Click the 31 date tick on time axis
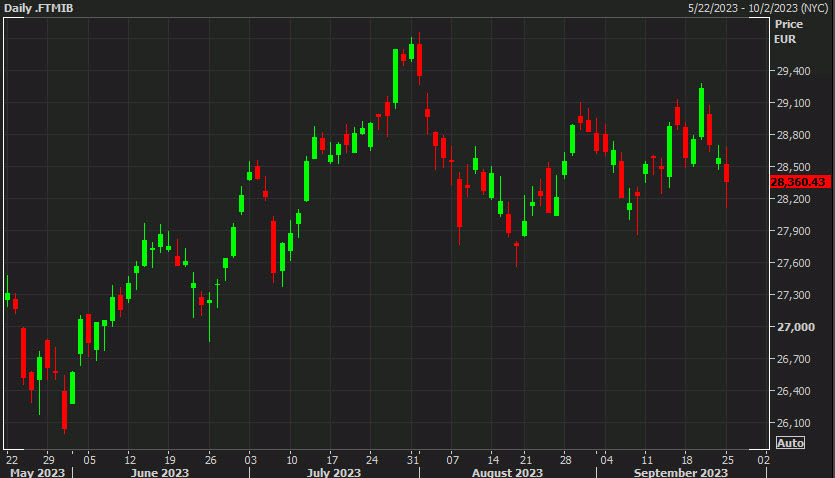The image size is (835, 478). pos(411,460)
